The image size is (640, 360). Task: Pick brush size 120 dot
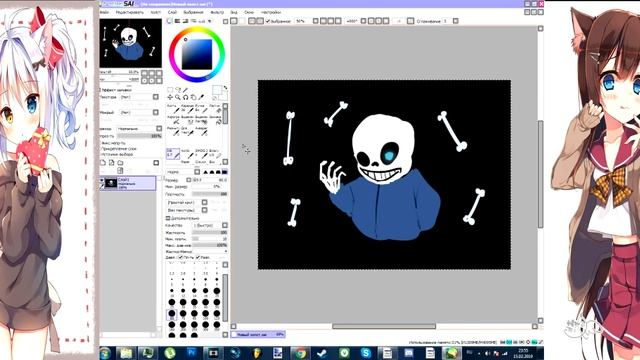pos(217,313)
